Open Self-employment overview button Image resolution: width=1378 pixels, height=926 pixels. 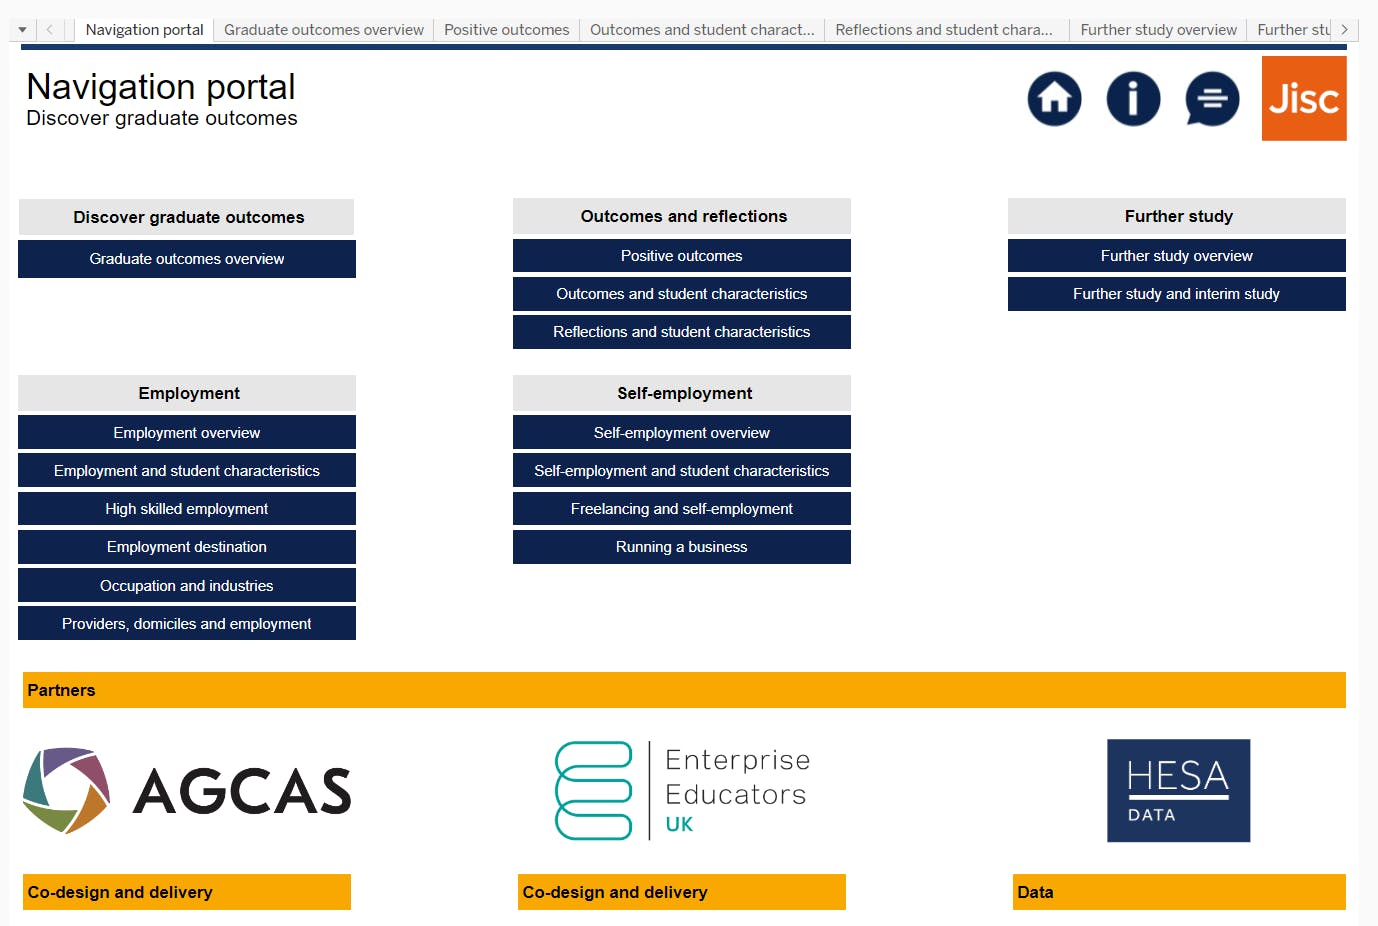(682, 433)
